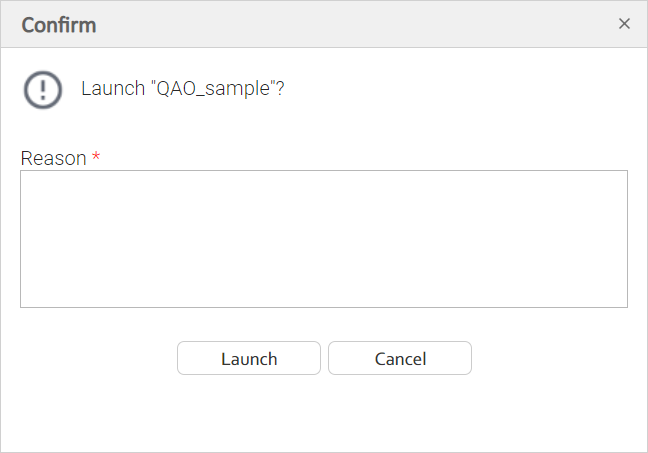Screen dimensions: 648x453
Task: Click the word "Confirm" in the header
Action: coord(59,25)
